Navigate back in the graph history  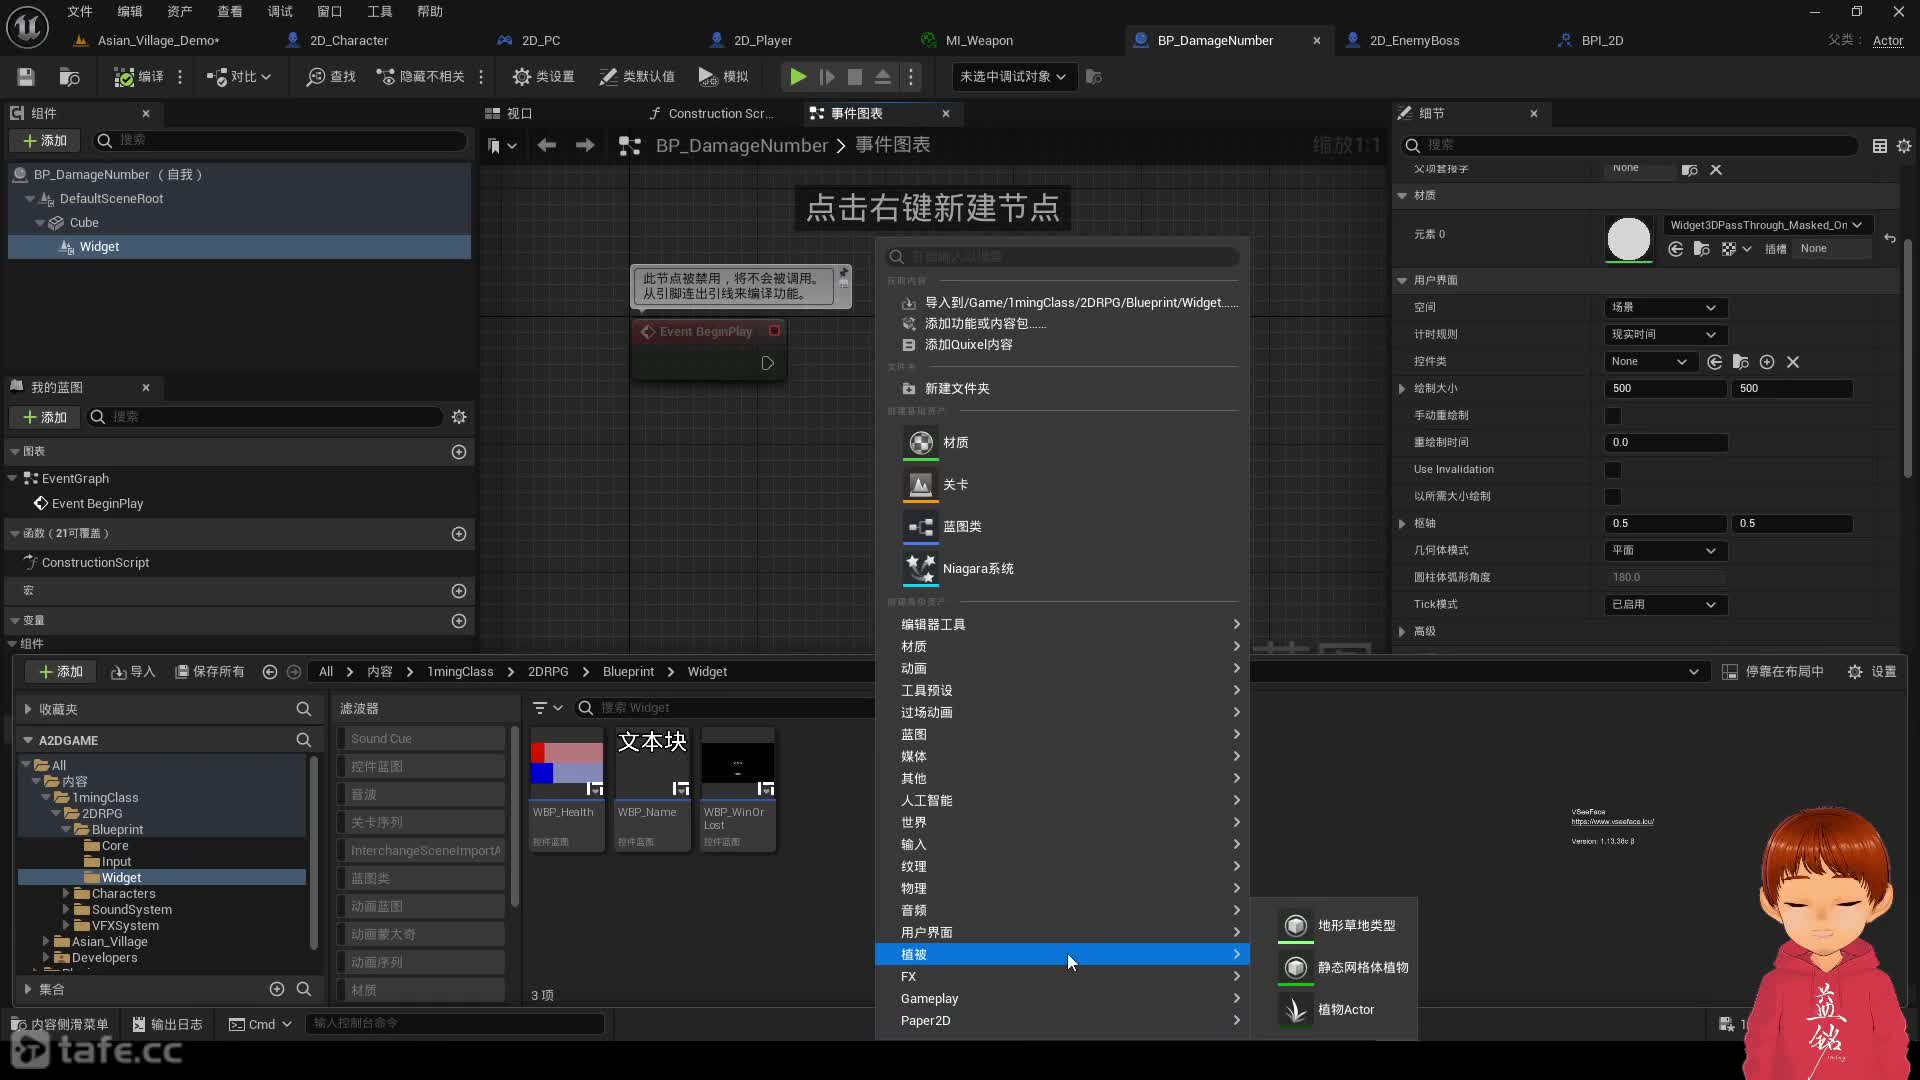[x=546, y=146]
